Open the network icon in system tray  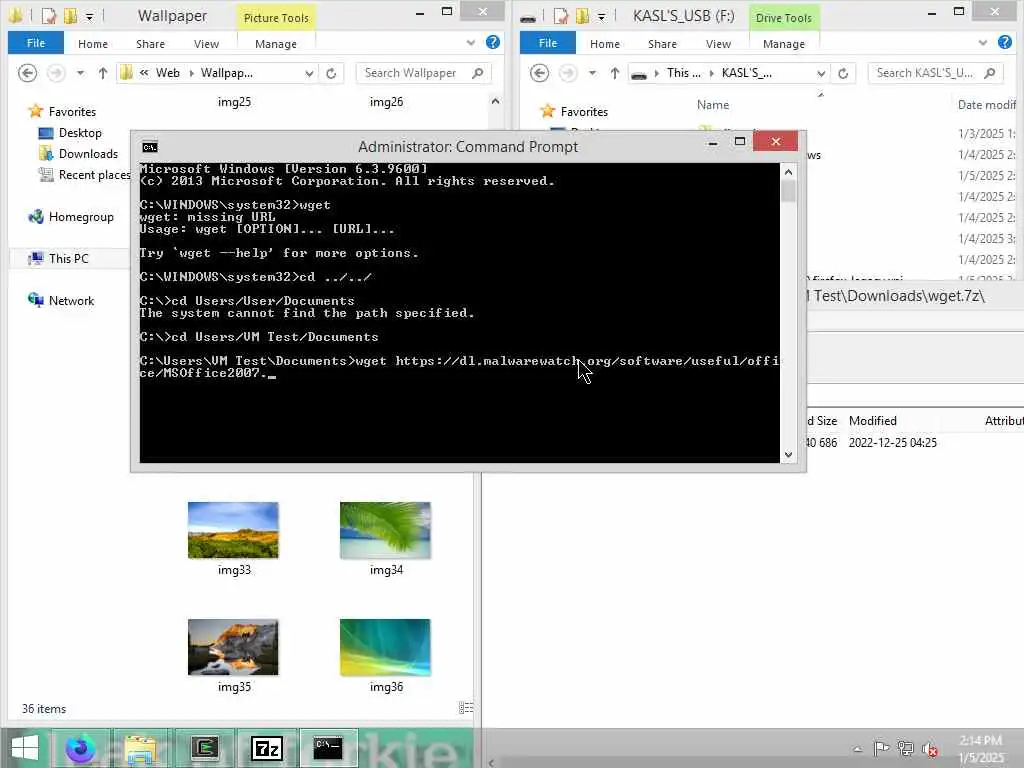(x=905, y=748)
